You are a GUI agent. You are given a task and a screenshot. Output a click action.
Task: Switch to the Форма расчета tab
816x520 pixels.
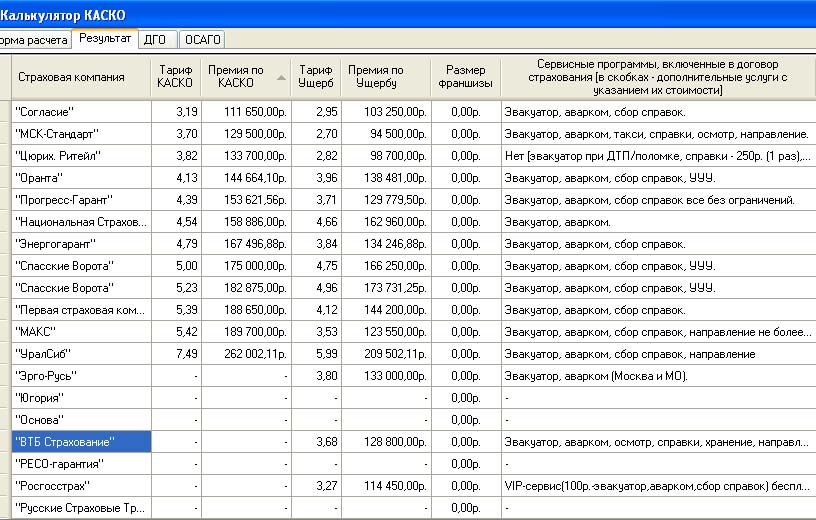(x=34, y=40)
